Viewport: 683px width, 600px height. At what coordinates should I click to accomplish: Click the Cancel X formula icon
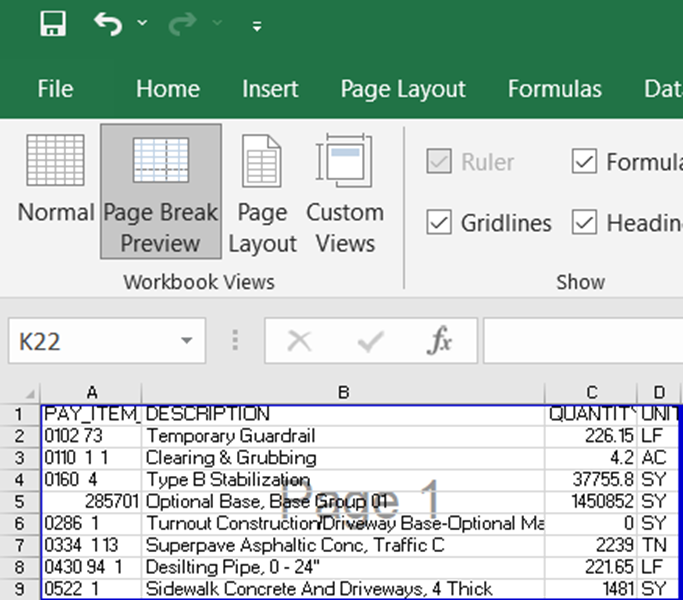pos(299,341)
